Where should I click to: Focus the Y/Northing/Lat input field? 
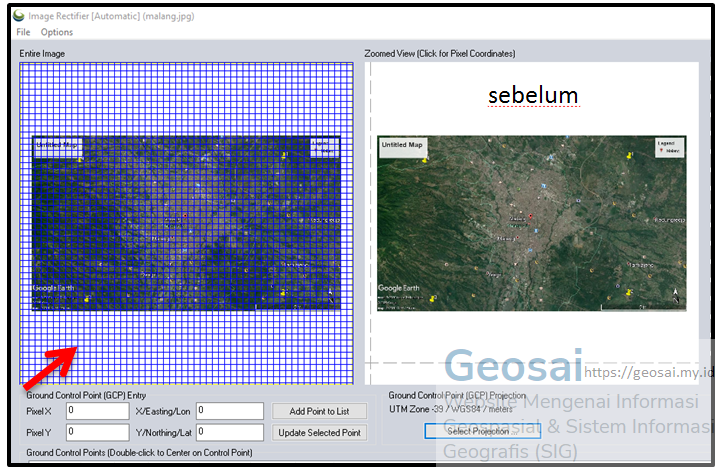pos(230,433)
